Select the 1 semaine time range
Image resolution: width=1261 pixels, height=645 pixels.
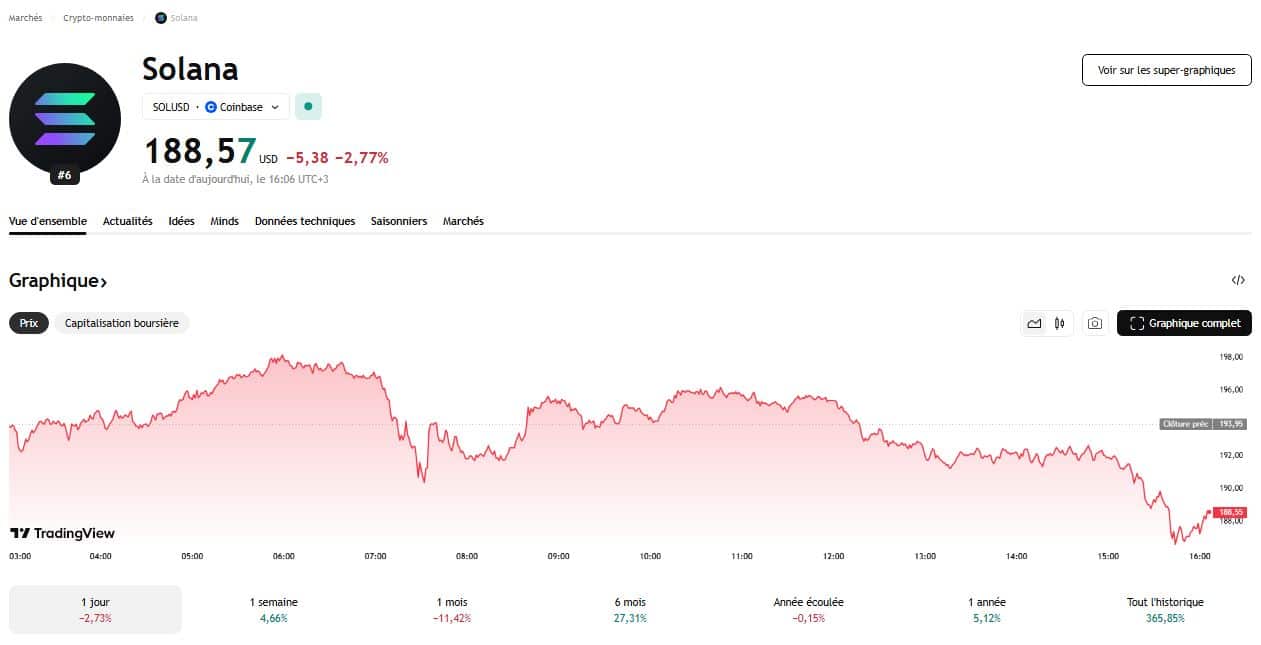273,609
